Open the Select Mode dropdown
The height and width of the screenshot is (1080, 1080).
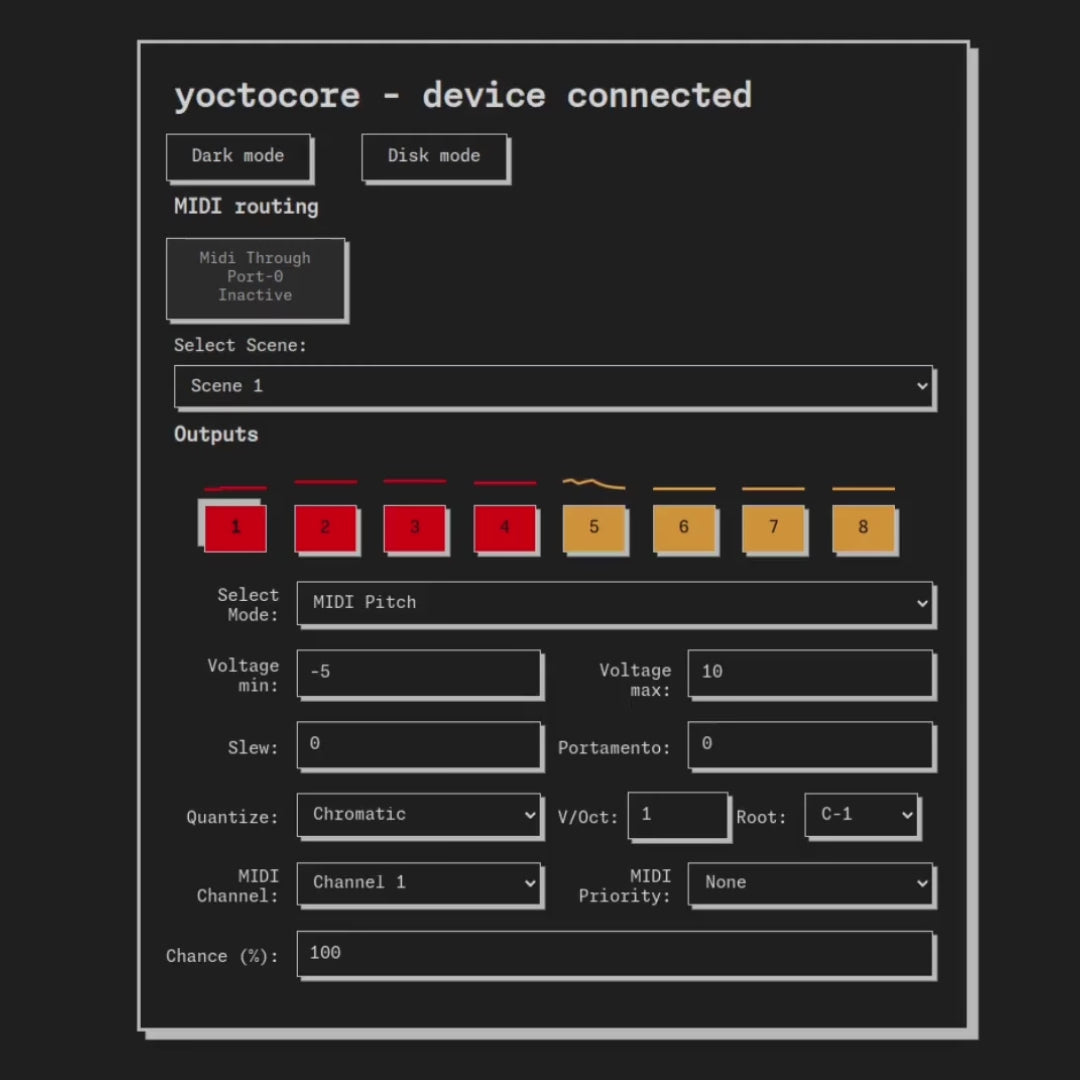click(x=615, y=603)
